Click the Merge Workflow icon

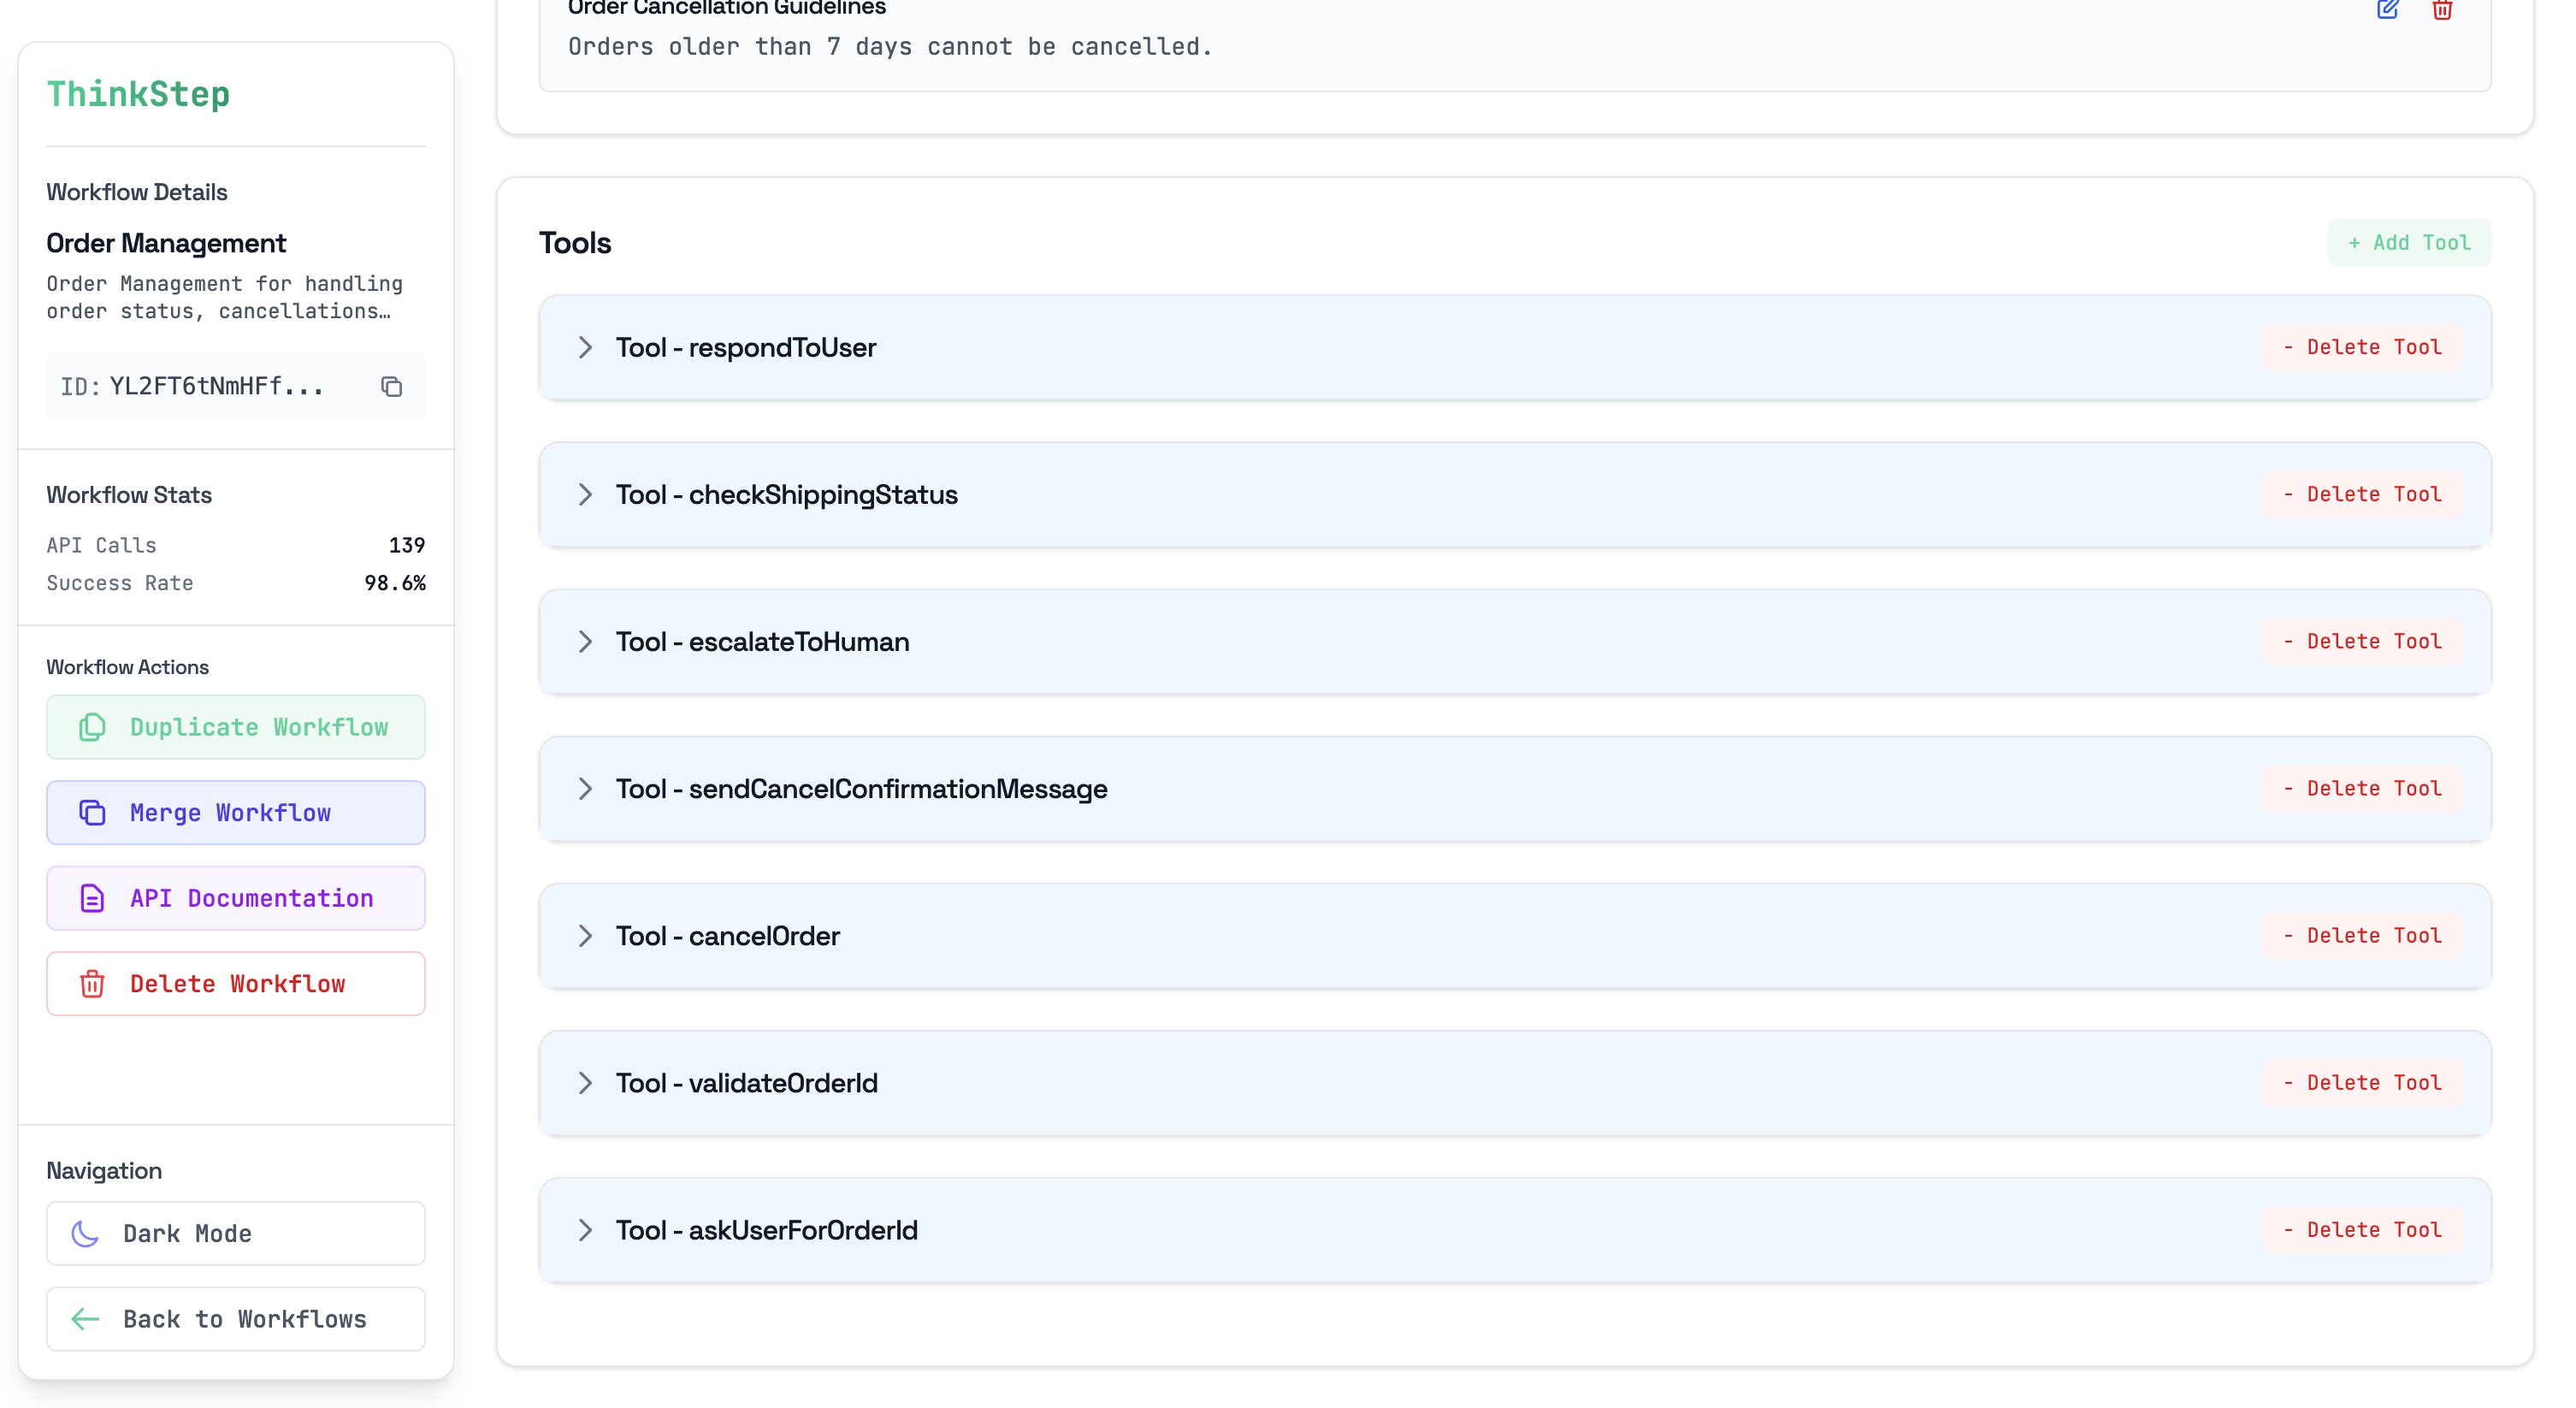92,813
